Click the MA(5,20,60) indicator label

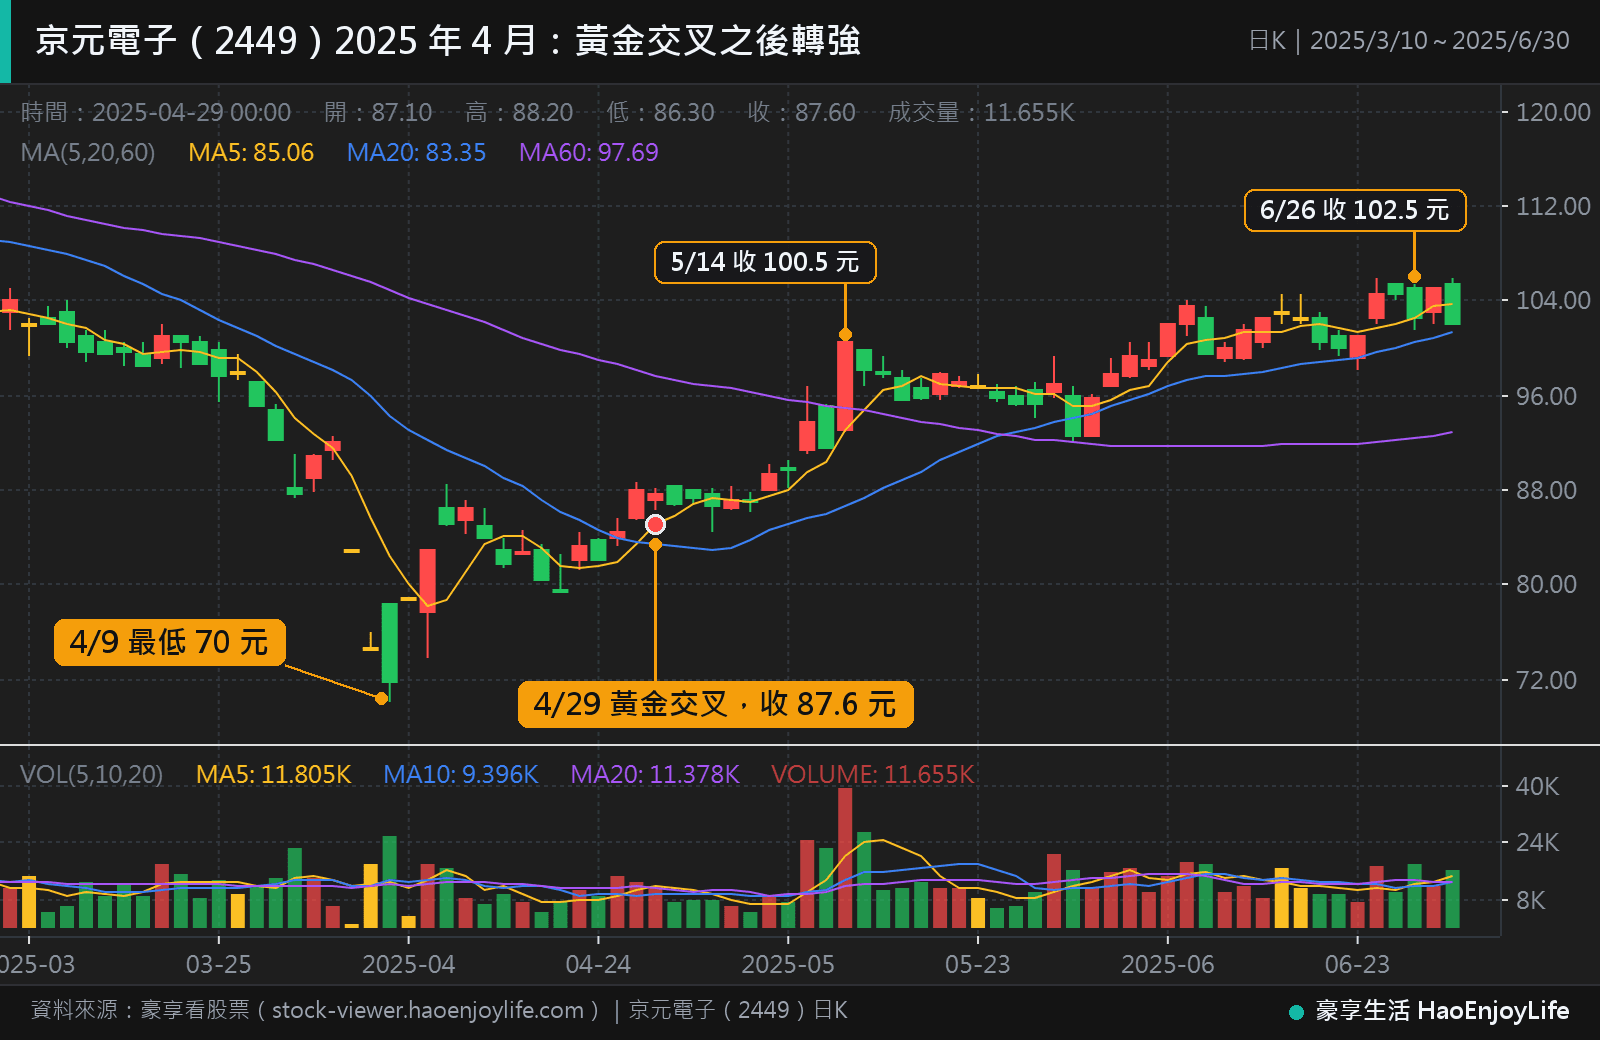tap(88, 153)
